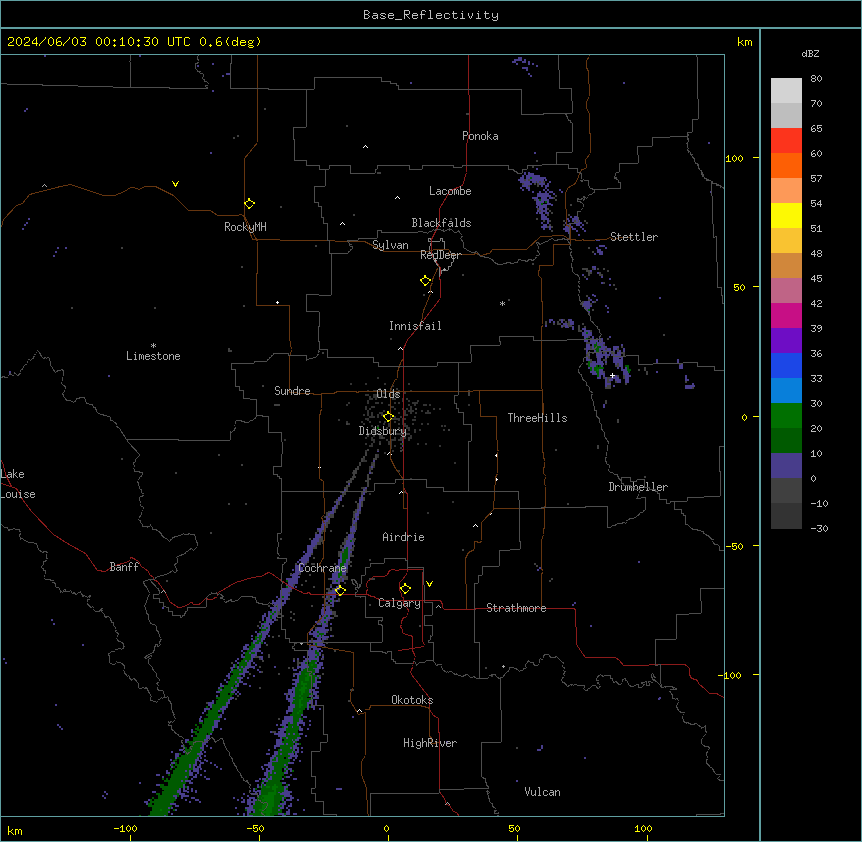Image resolution: width=862 pixels, height=842 pixels.
Task: Click the Ponoka city label
Action: 480,136
